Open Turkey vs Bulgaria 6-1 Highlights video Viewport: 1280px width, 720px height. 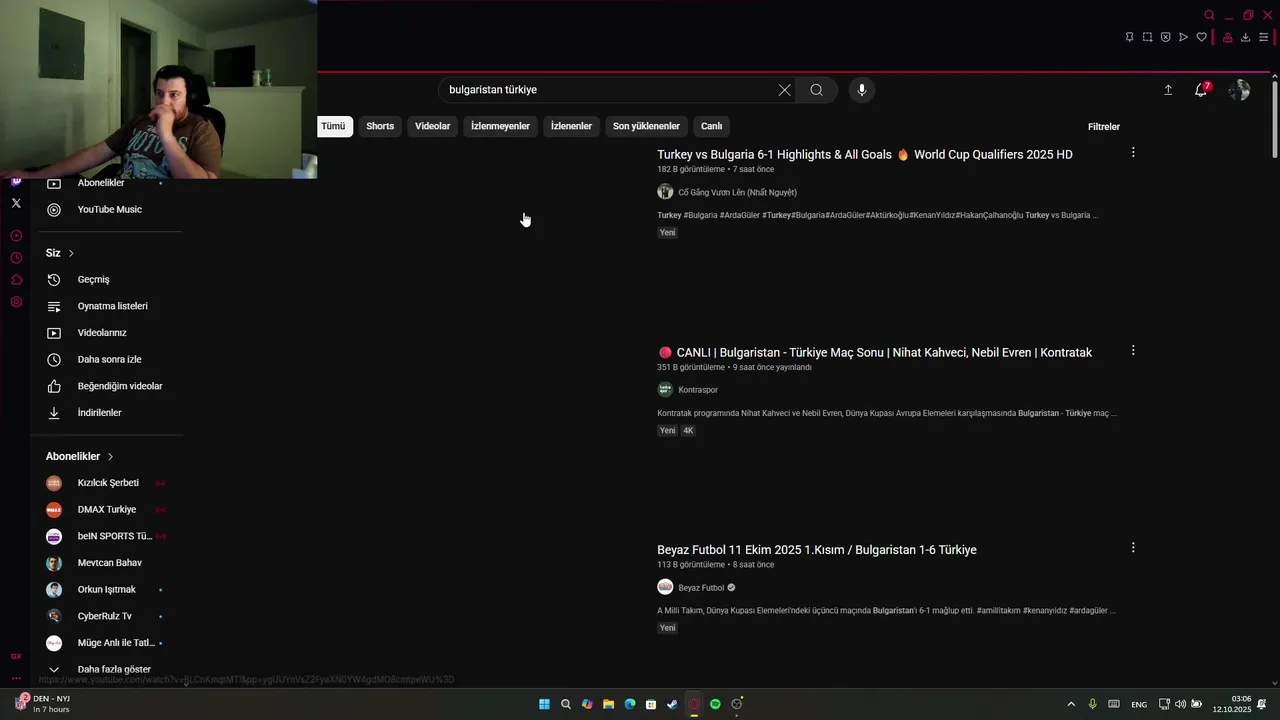[x=865, y=155]
